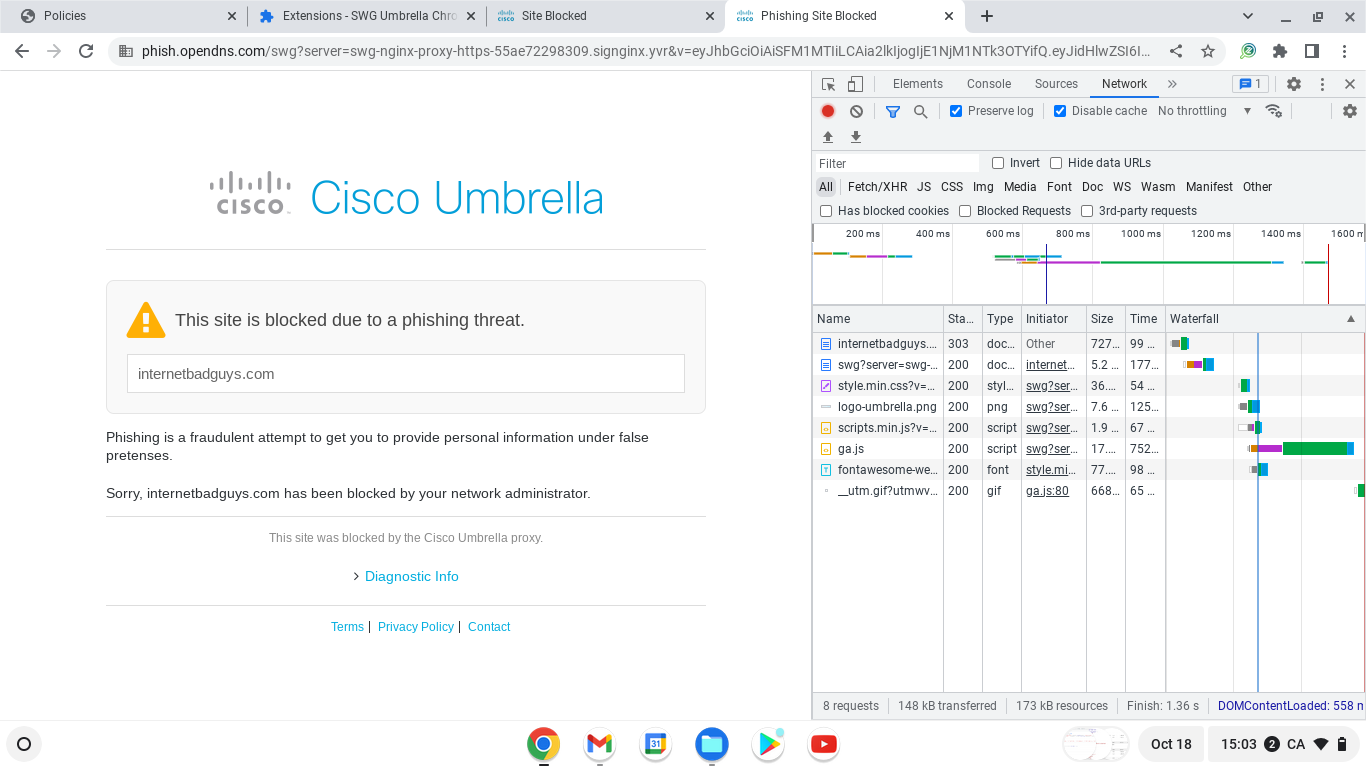Switch to the Sources tab
1366x768 pixels.
[1056, 84]
